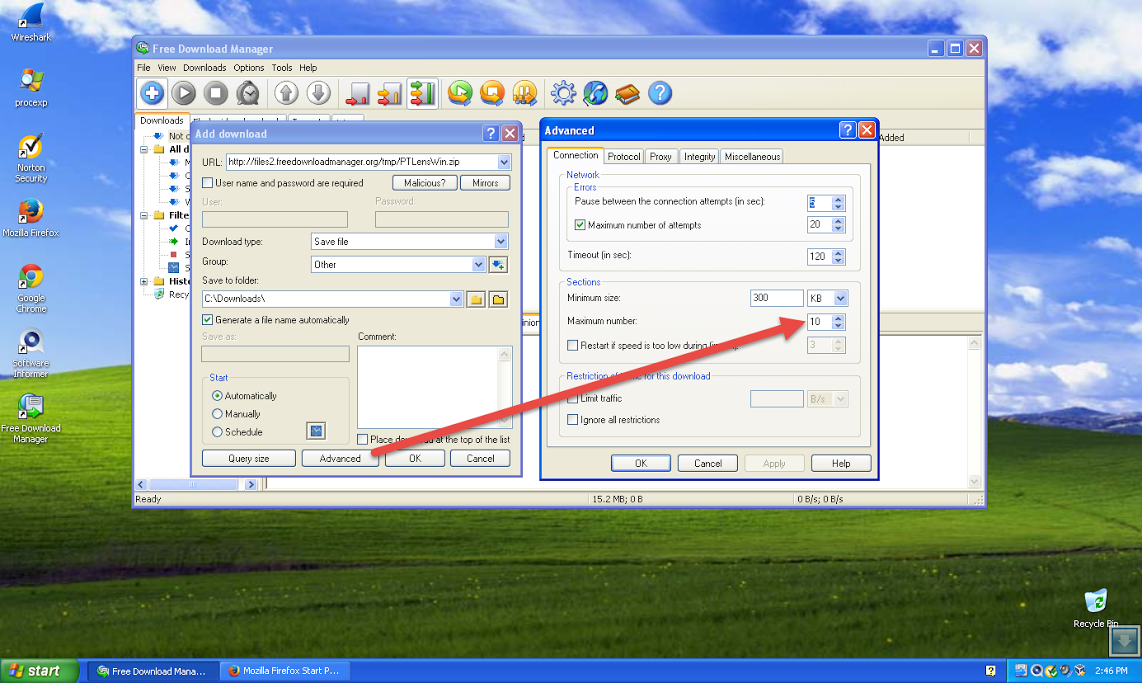Screen dimensions: 1142x683
Task: Uncheck Maximum number of attempts
Action: pyautogui.click(x=580, y=225)
